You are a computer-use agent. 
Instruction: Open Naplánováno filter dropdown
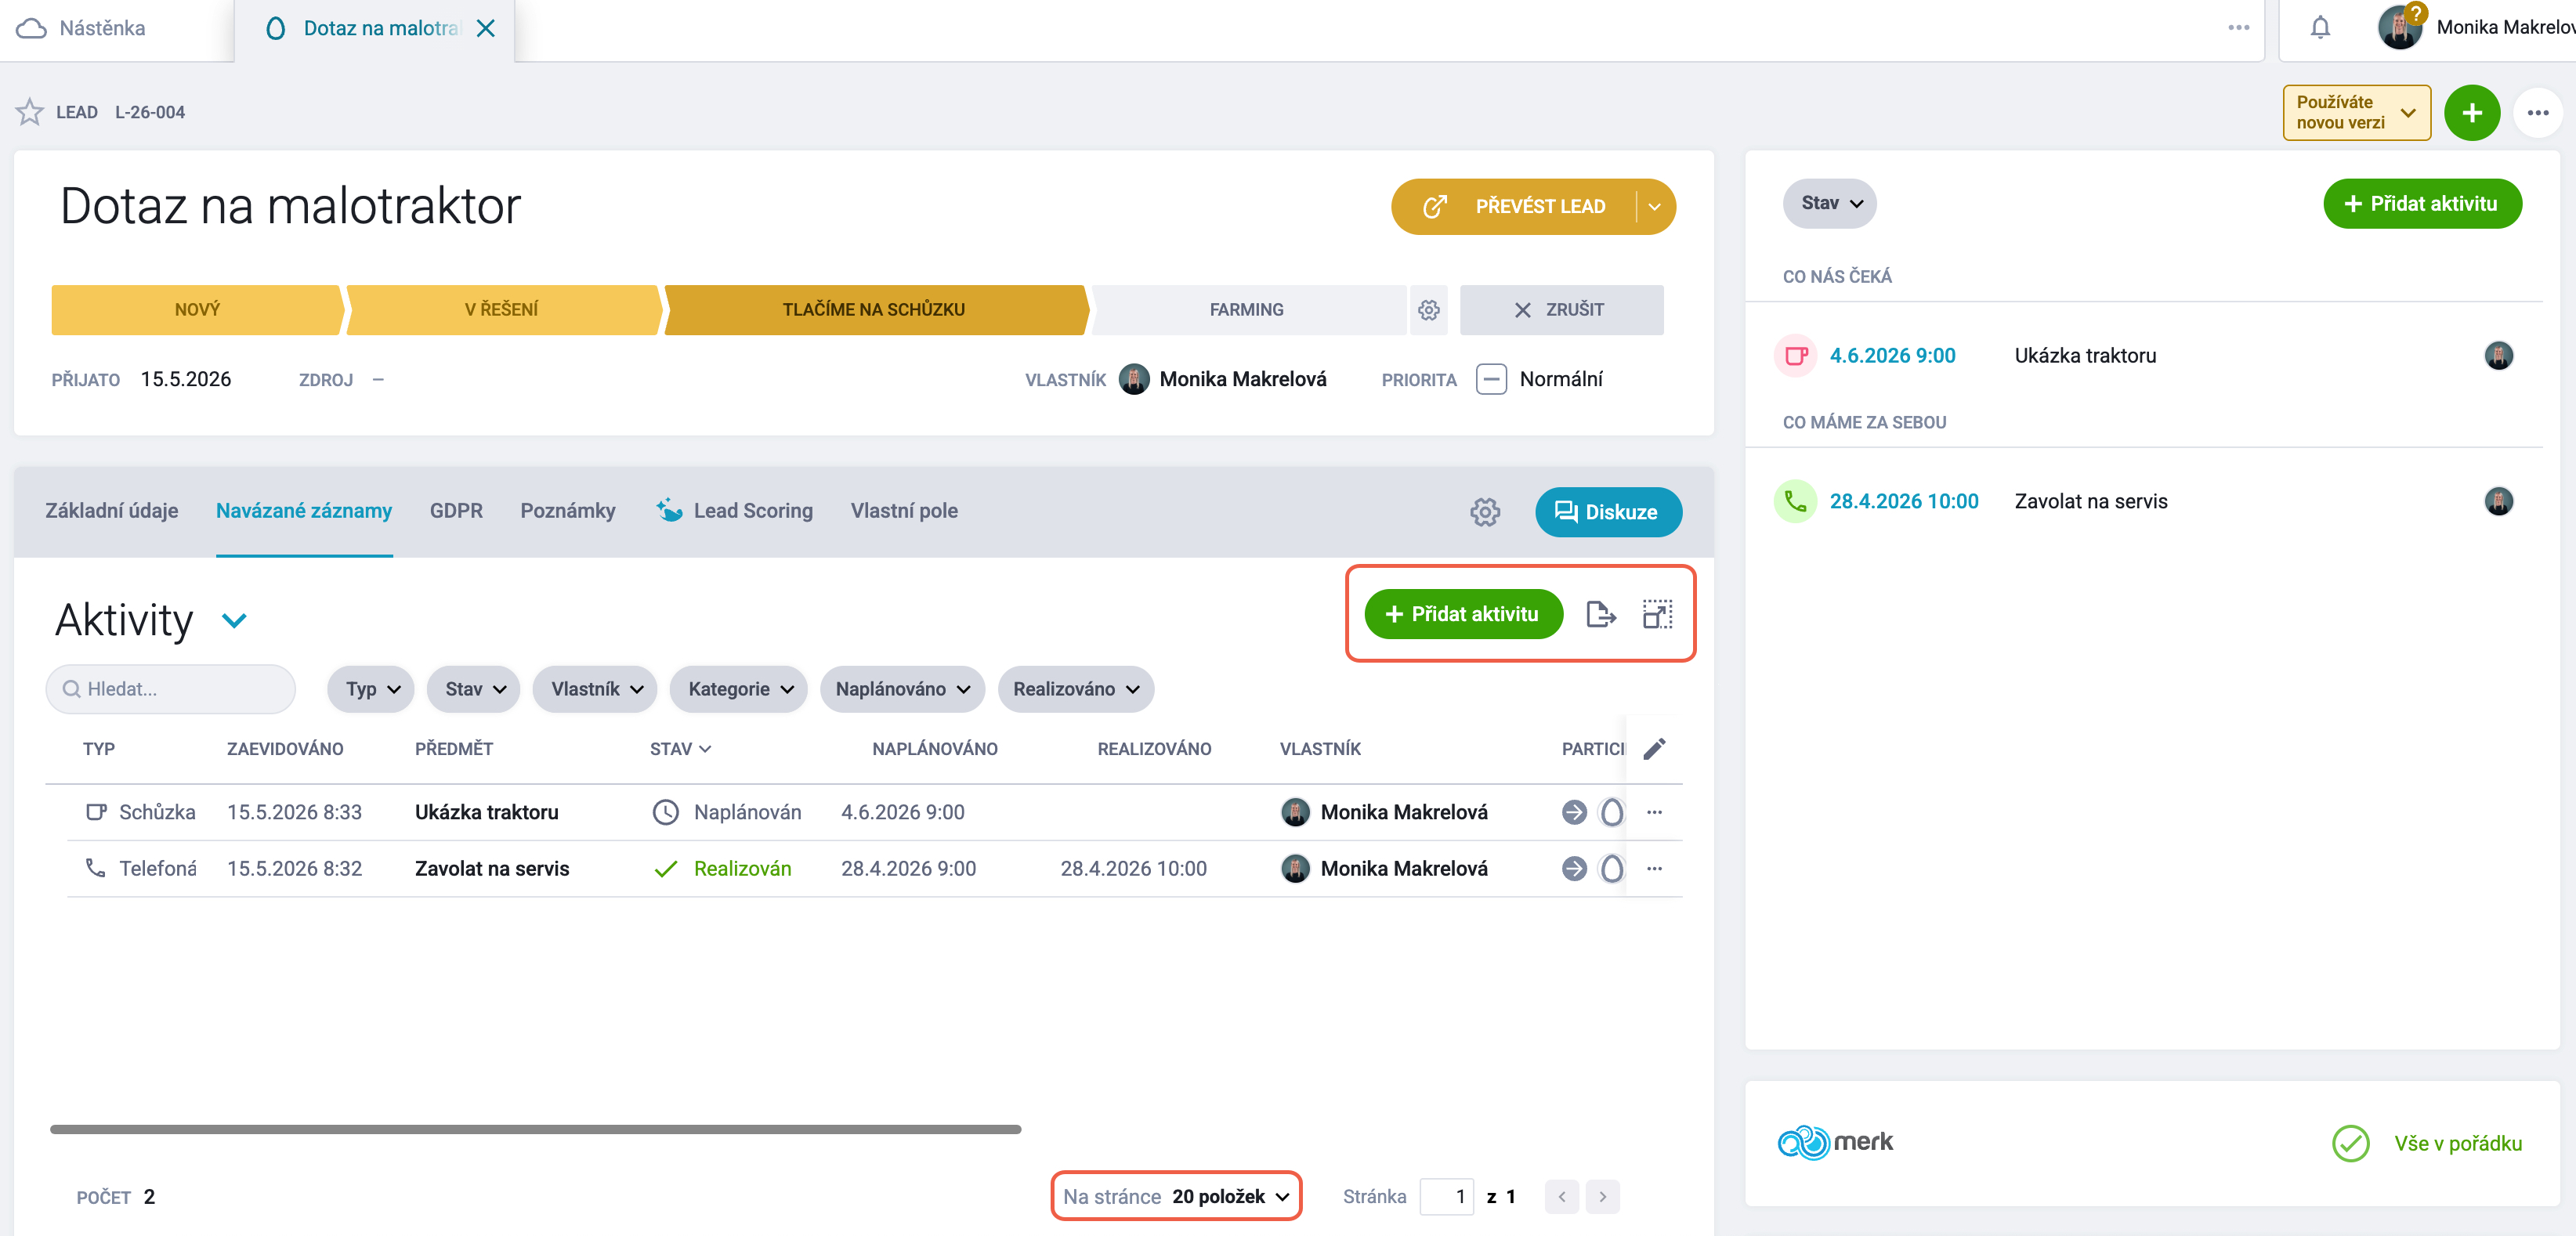point(902,690)
